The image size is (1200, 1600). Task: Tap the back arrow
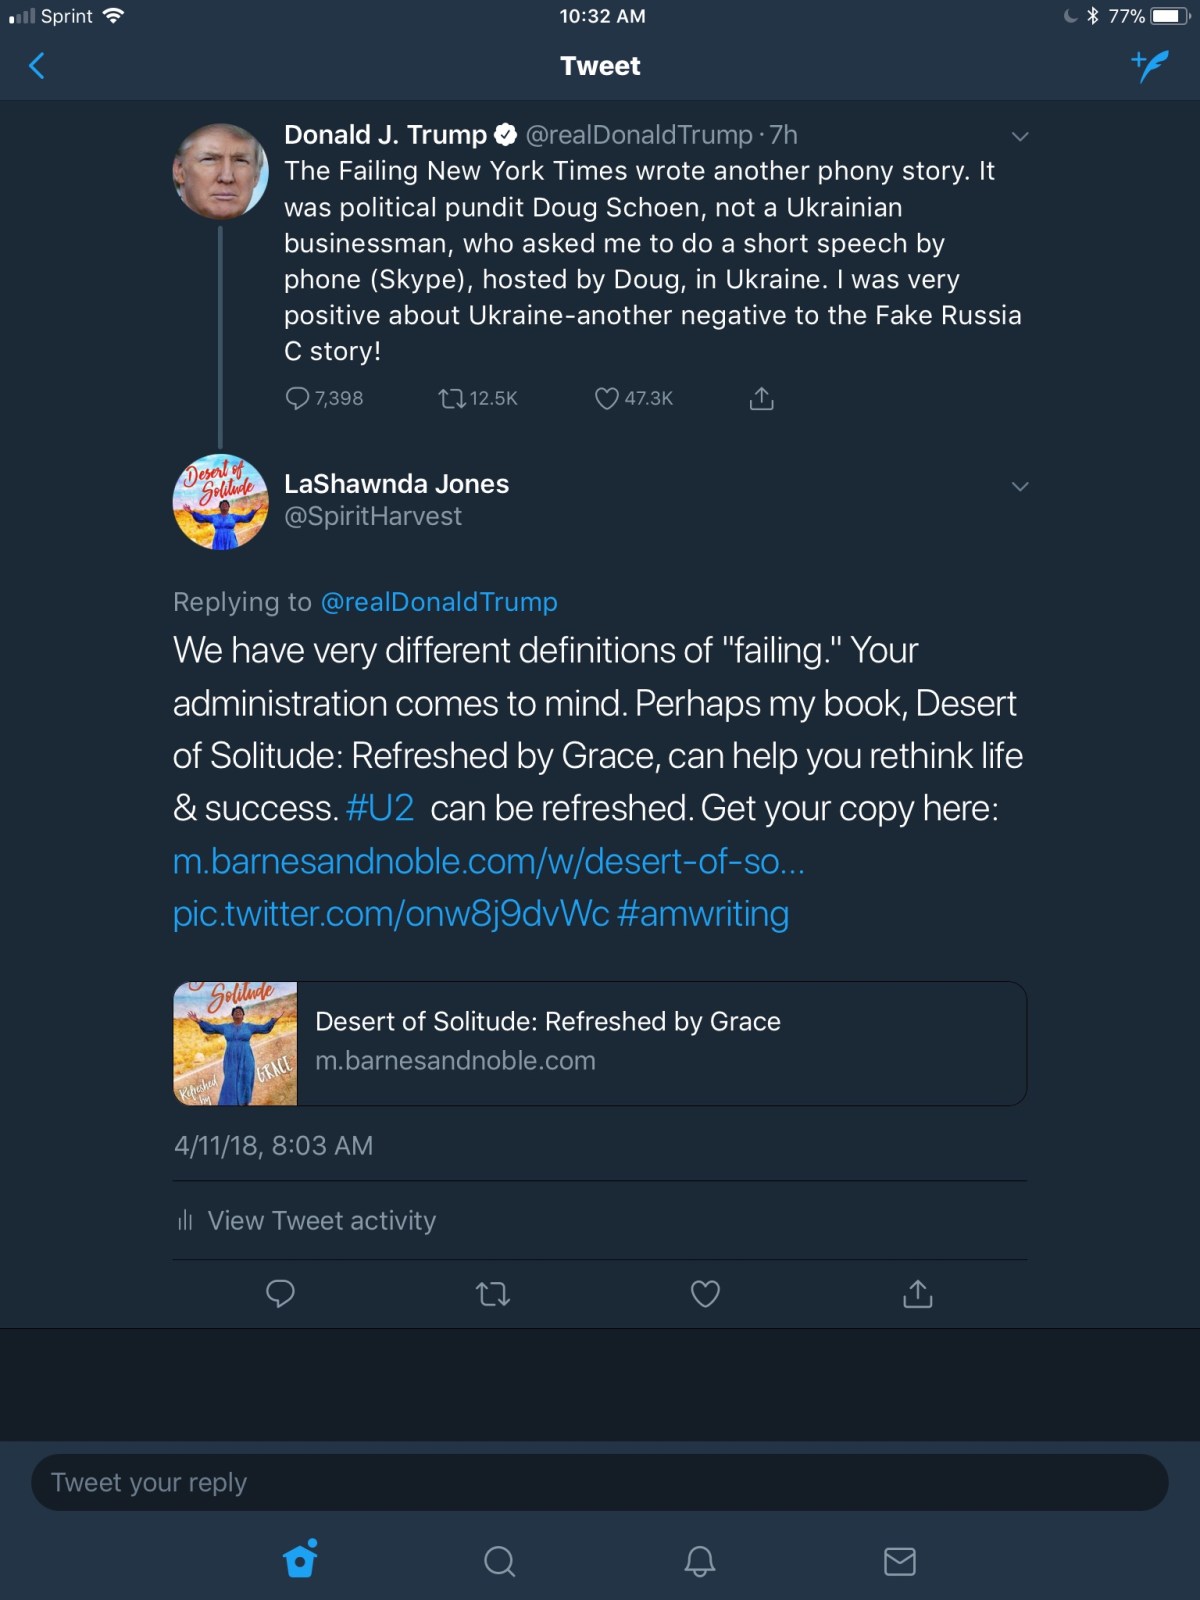tap(37, 66)
